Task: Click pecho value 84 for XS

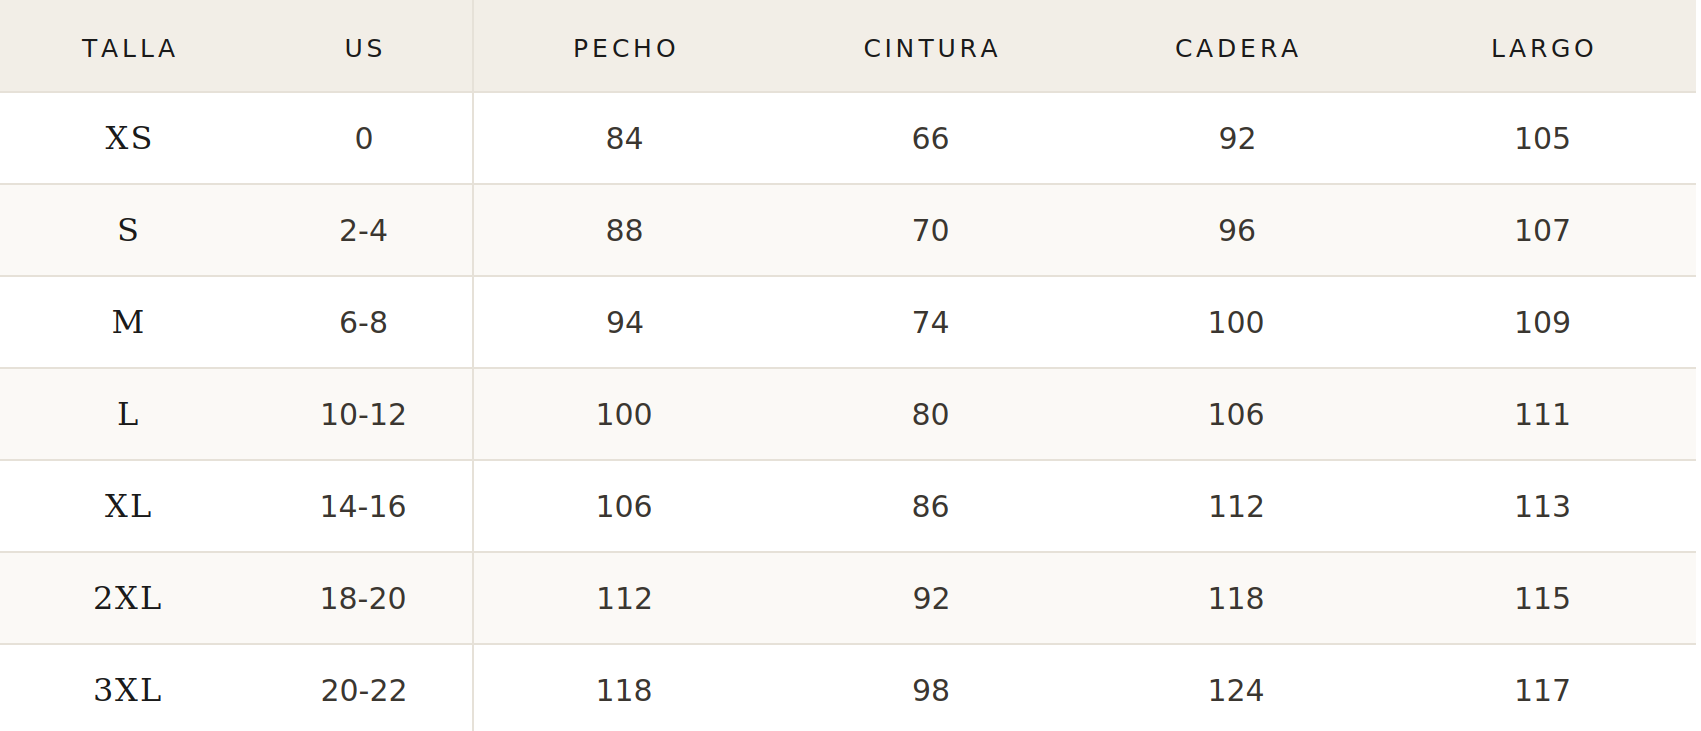Action: [624, 138]
